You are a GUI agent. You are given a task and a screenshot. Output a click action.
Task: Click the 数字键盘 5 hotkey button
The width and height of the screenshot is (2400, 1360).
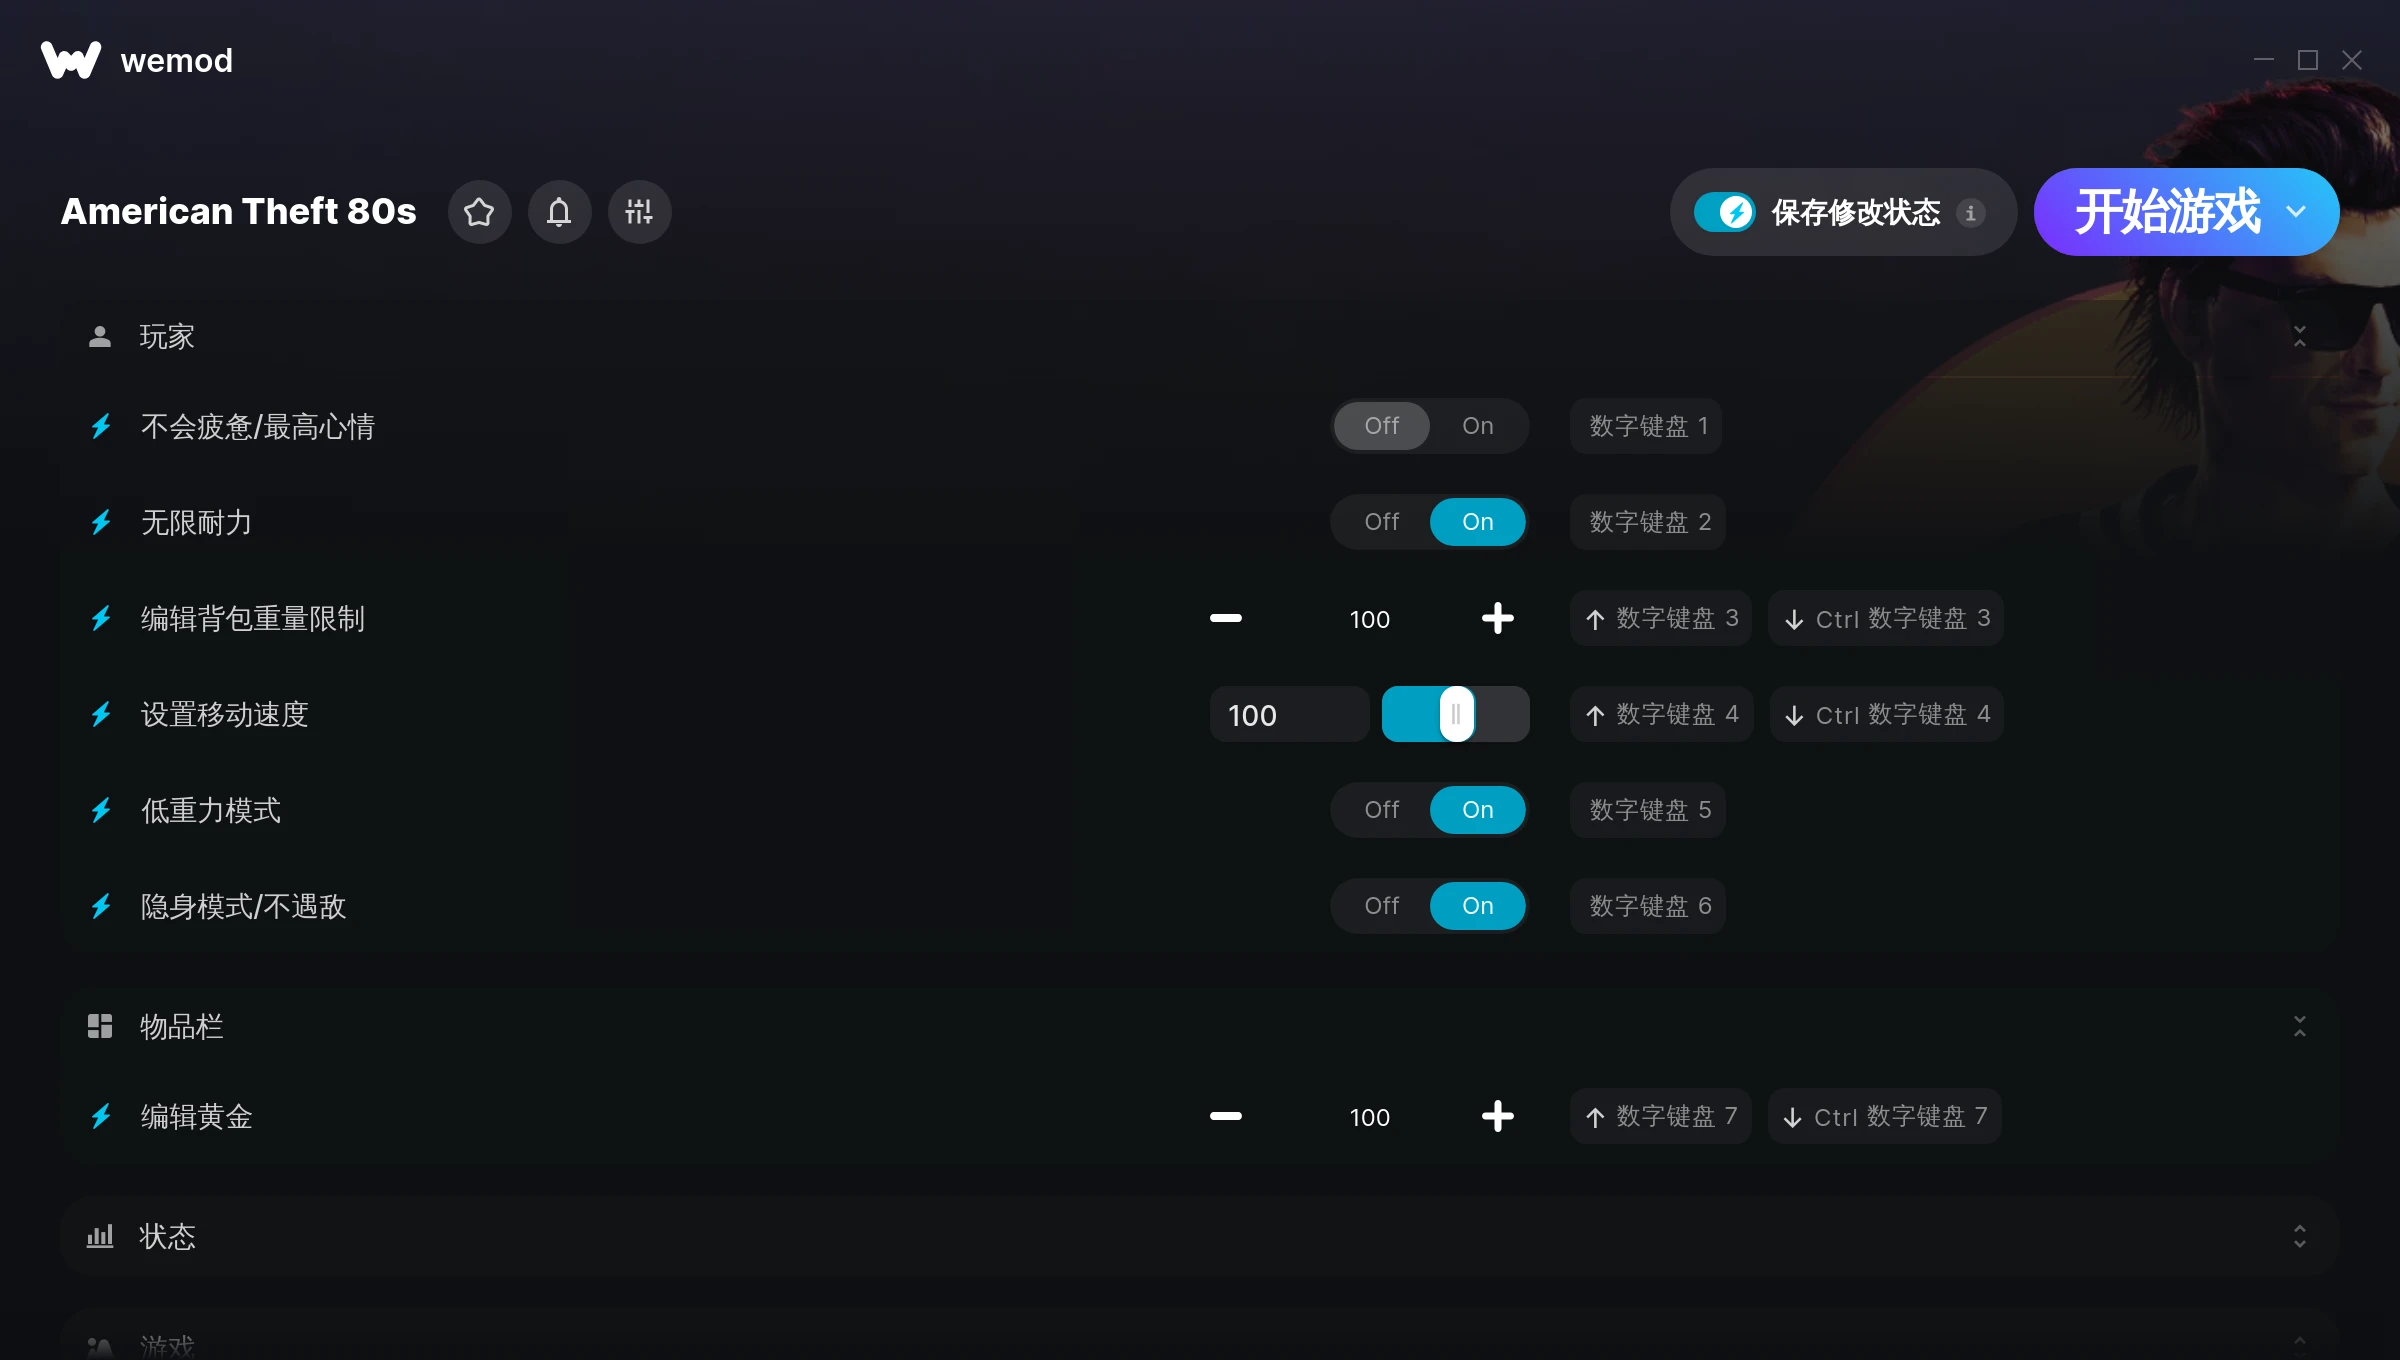pyautogui.click(x=1649, y=810)
